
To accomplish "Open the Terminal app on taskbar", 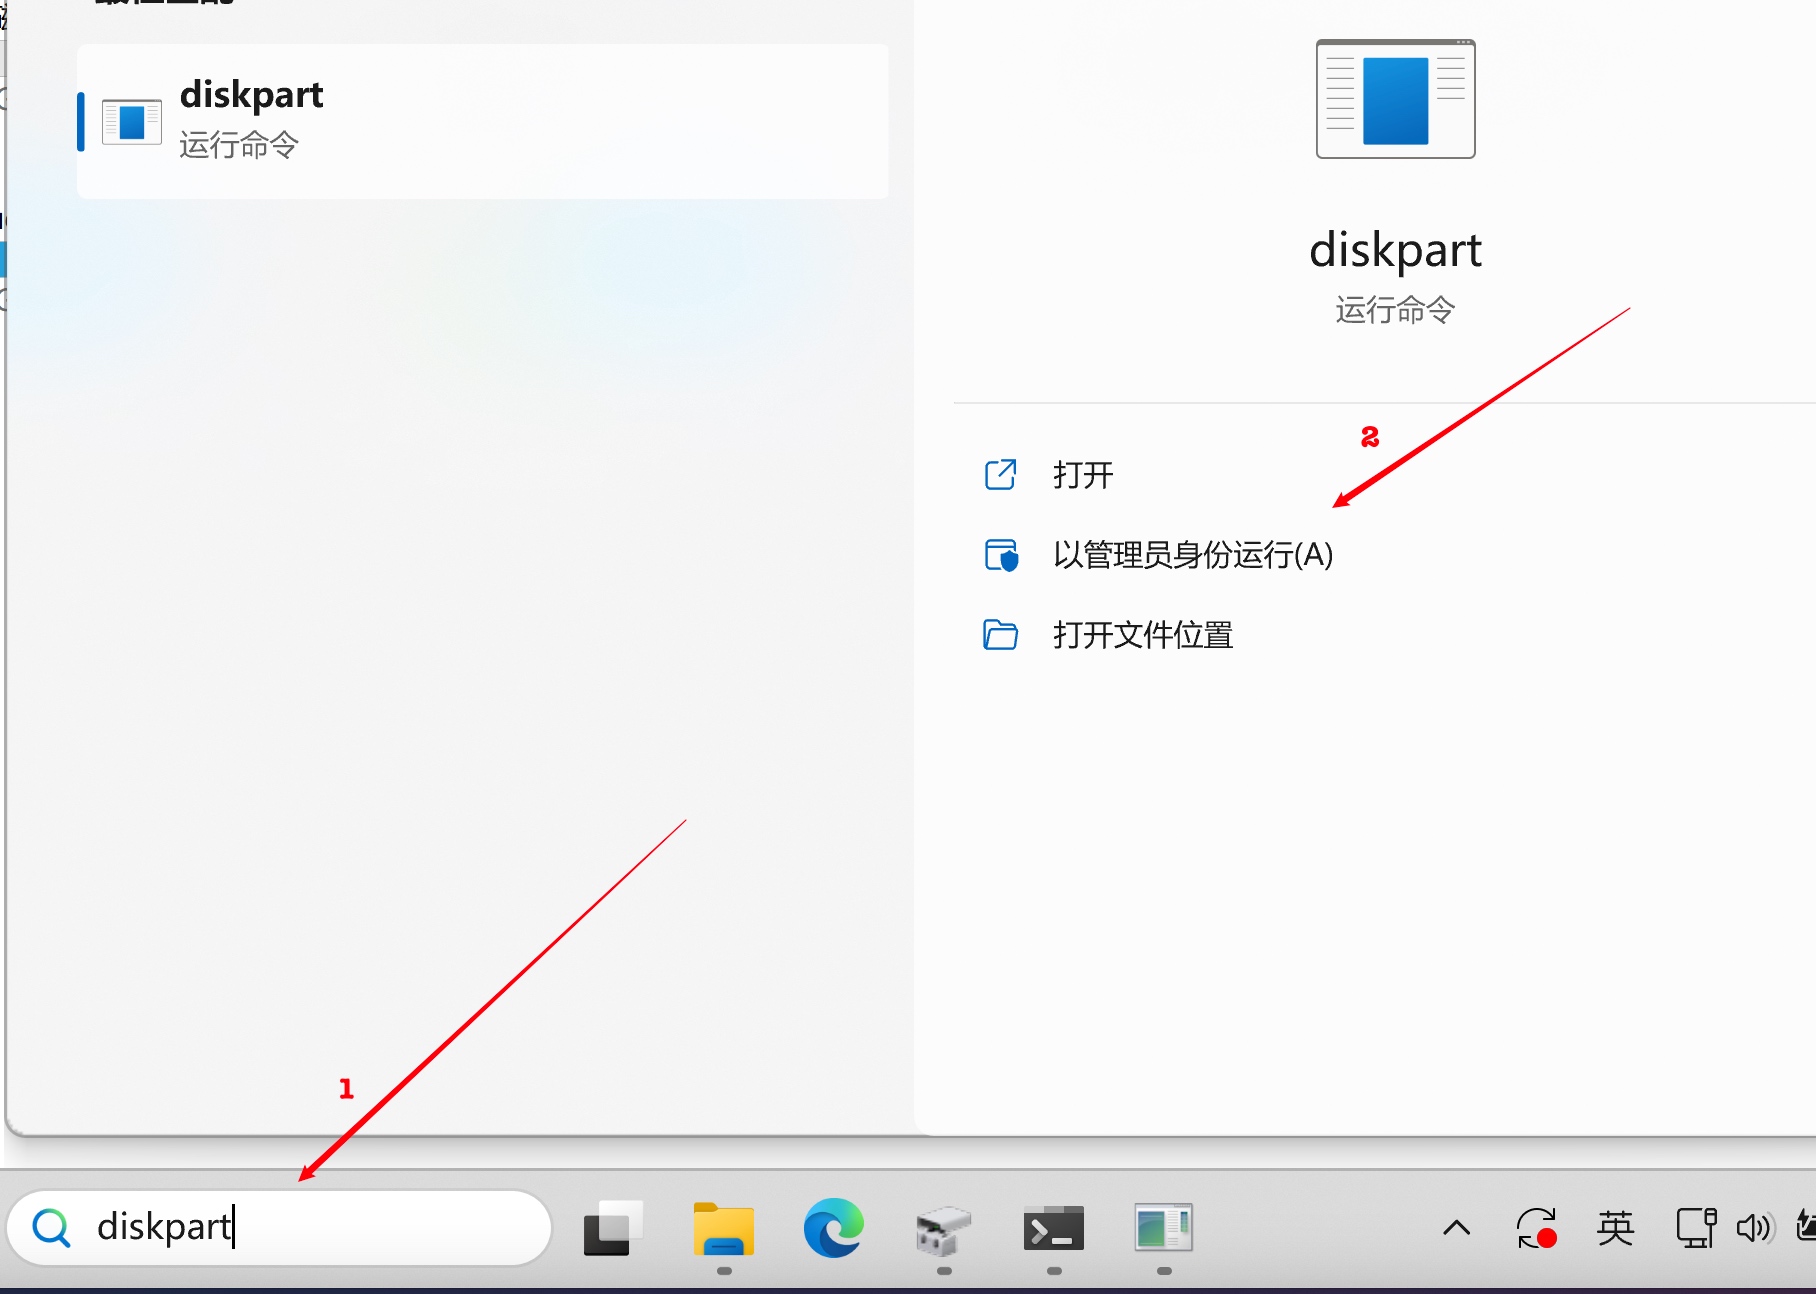I will [1053, 1229].
